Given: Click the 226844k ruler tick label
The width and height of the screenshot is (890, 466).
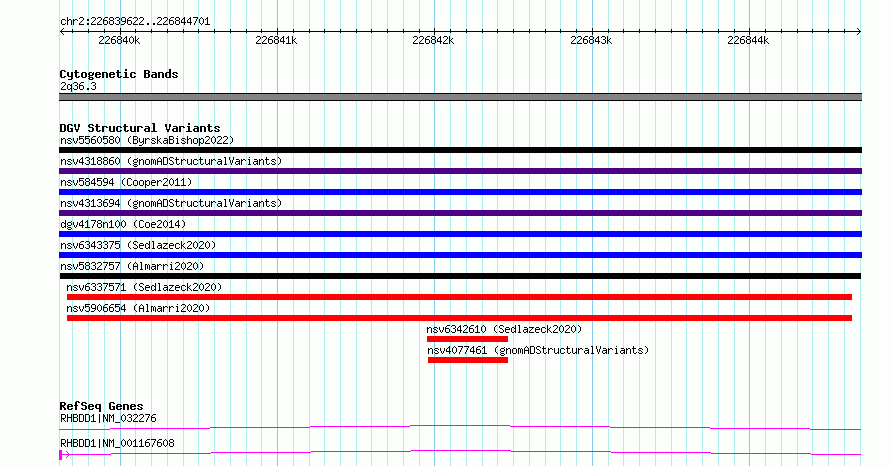Looking at the screenshot, I should [x=748, y=40].
